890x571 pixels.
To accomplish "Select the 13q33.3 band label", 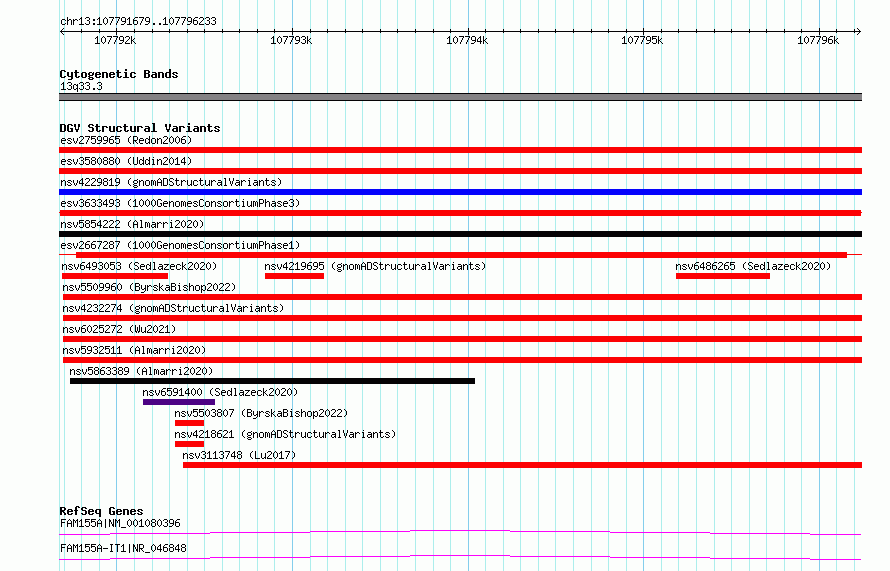I will (81, 86).
